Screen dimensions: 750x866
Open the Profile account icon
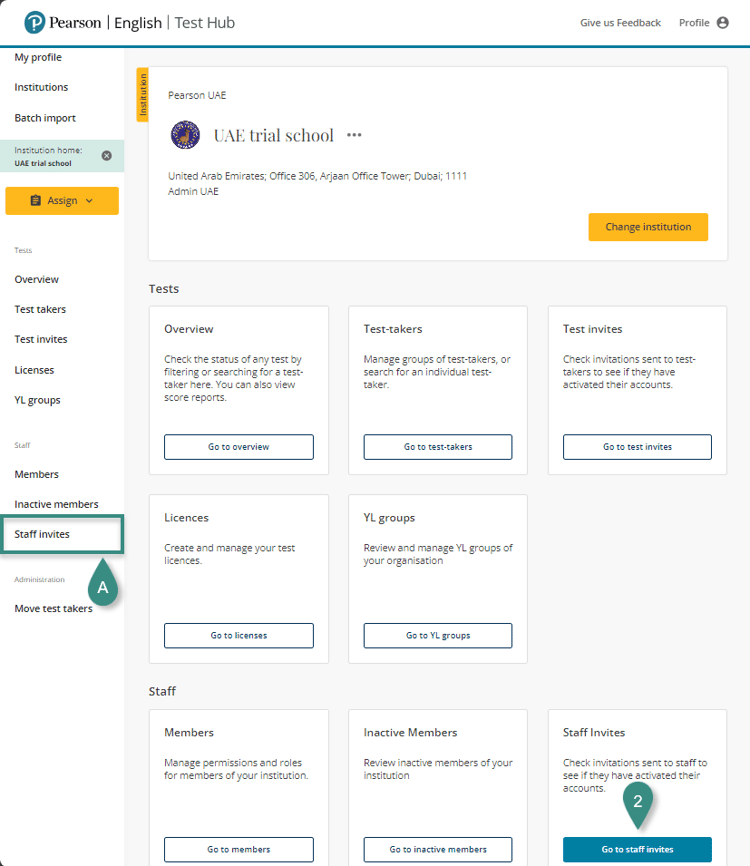tap(723, 23)
